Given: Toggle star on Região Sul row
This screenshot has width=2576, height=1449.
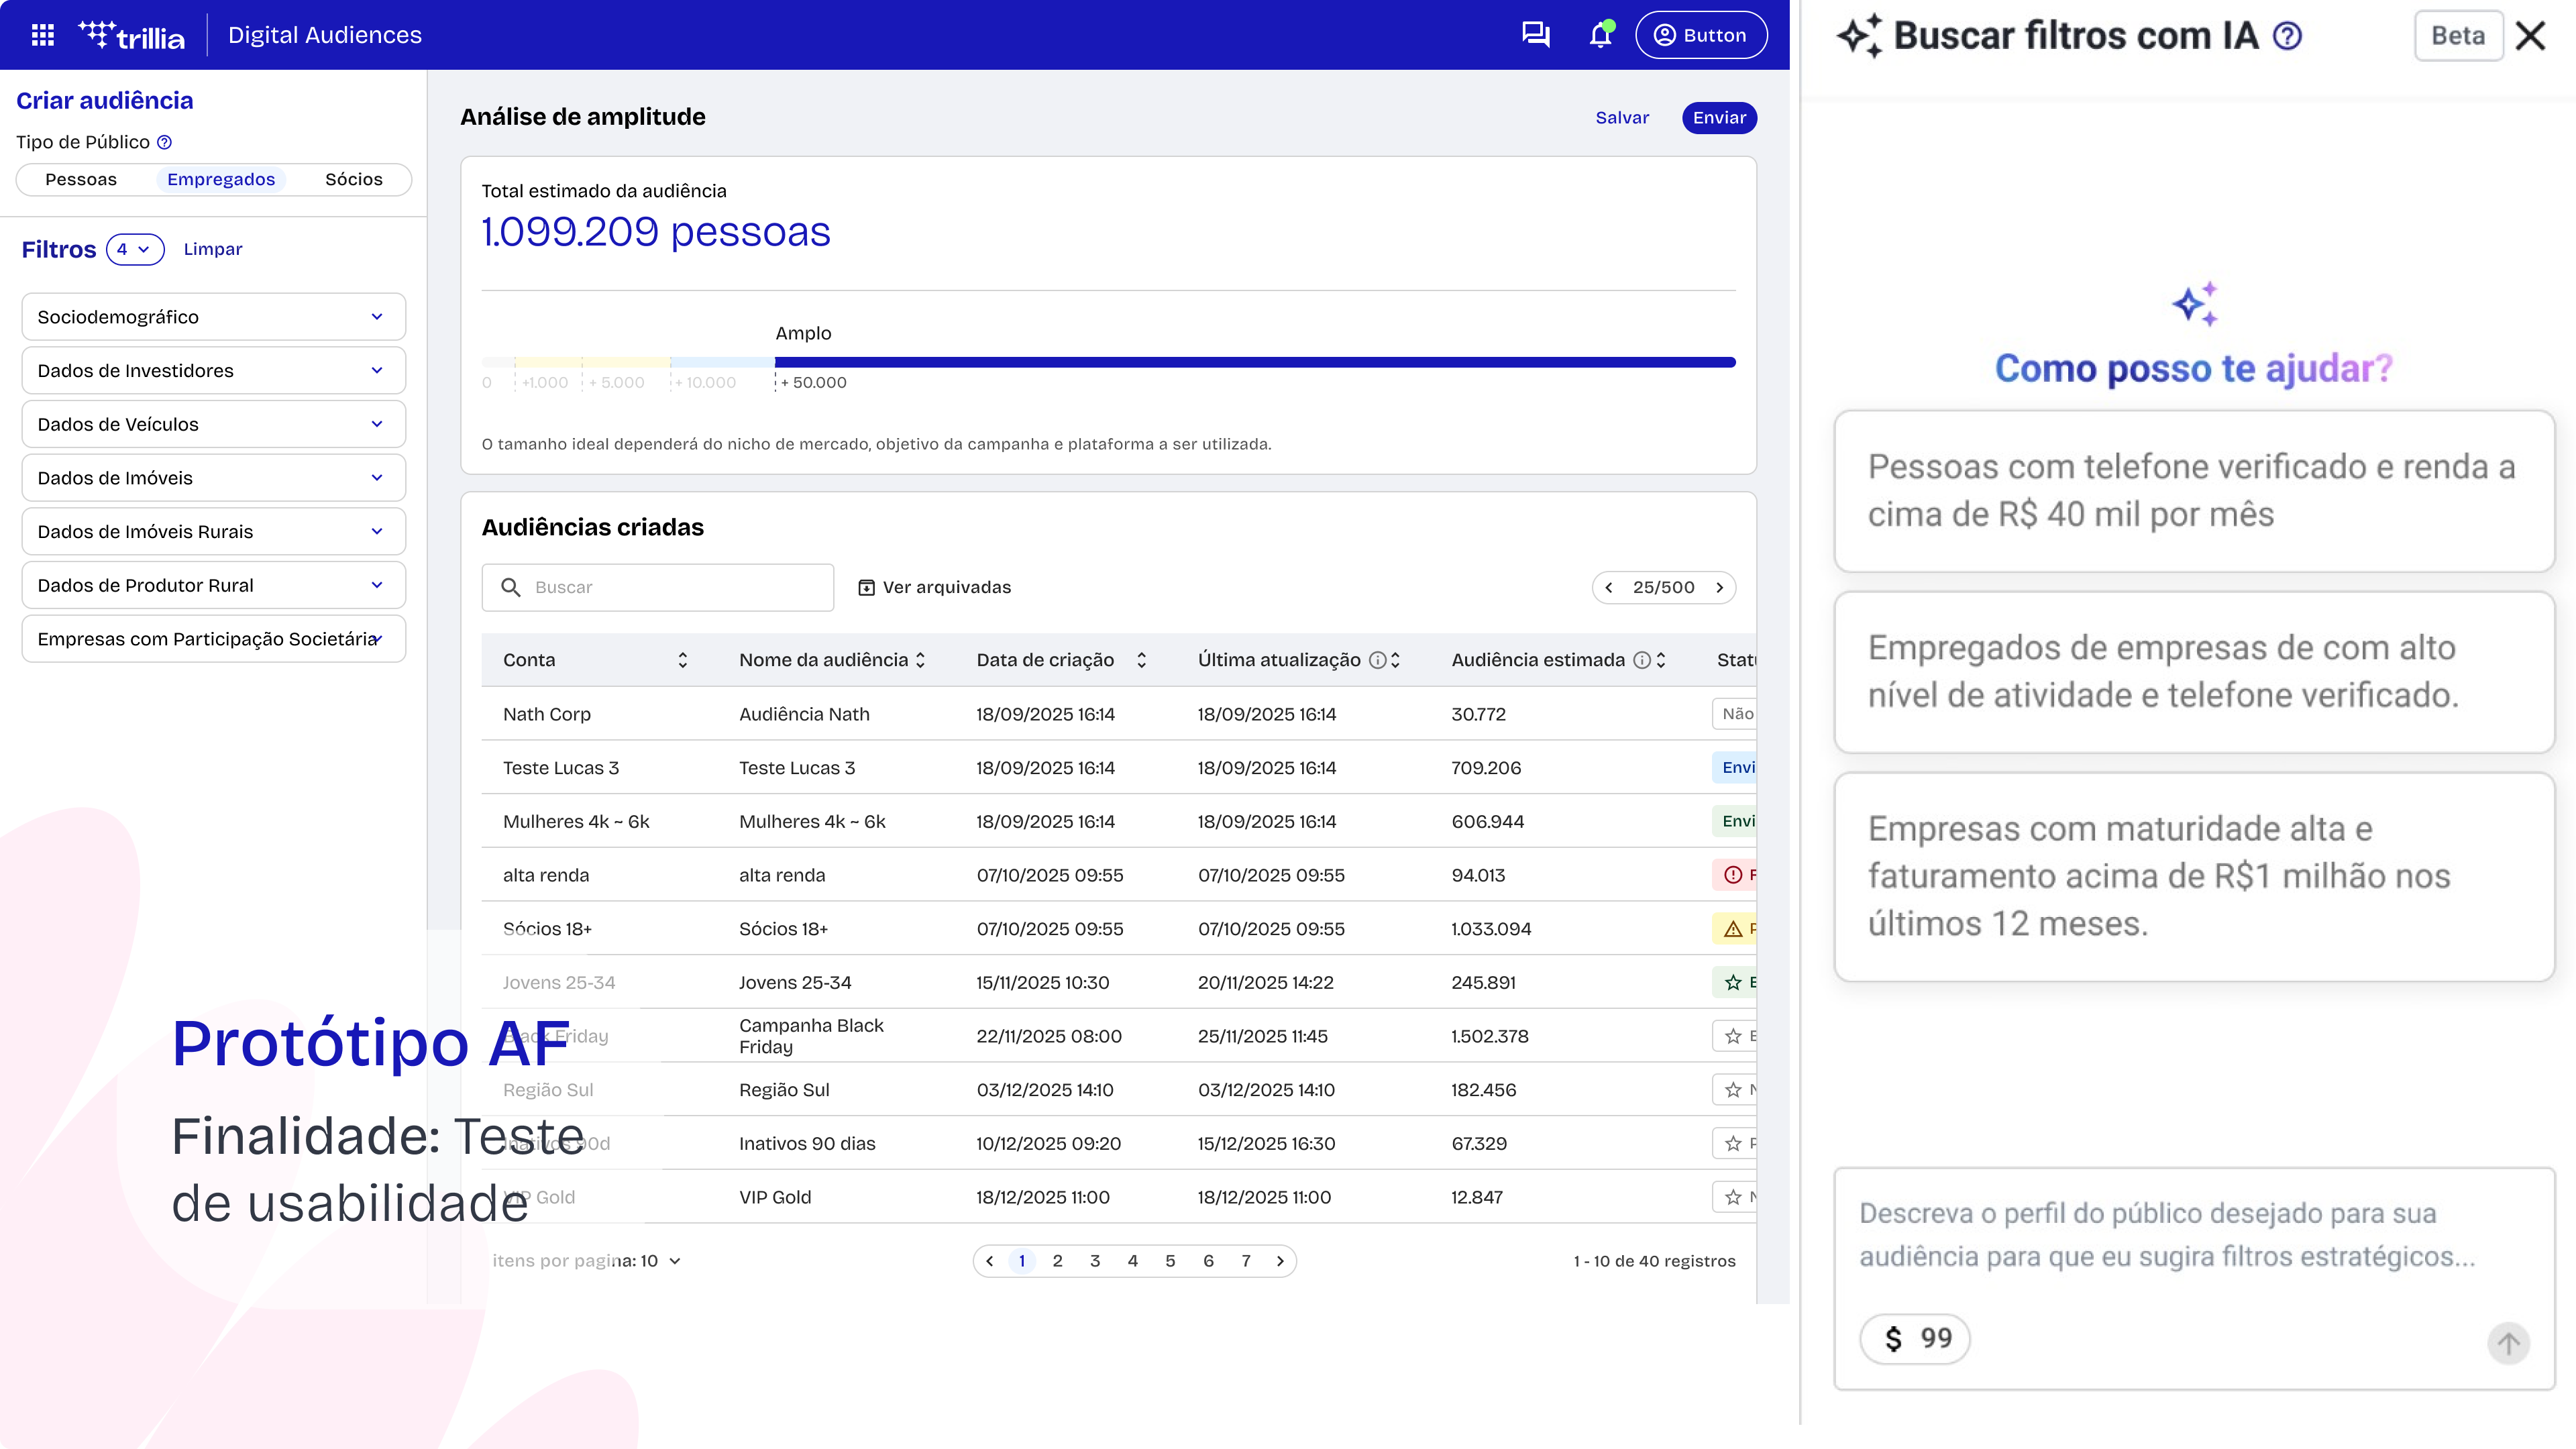Looking at the screenshot, I should coord(1733,1090).
